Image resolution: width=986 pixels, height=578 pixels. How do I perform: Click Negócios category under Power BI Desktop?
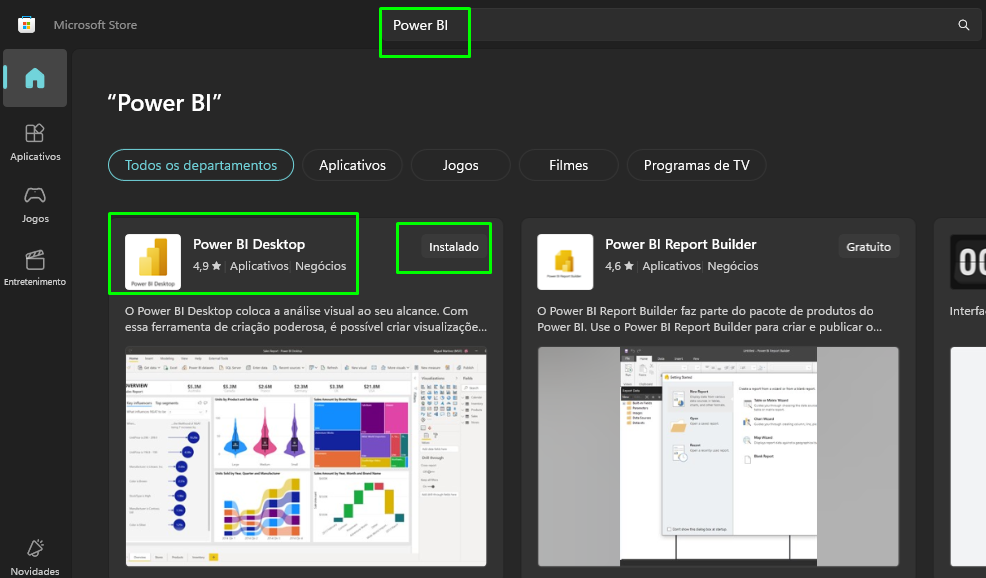point(320,266)
